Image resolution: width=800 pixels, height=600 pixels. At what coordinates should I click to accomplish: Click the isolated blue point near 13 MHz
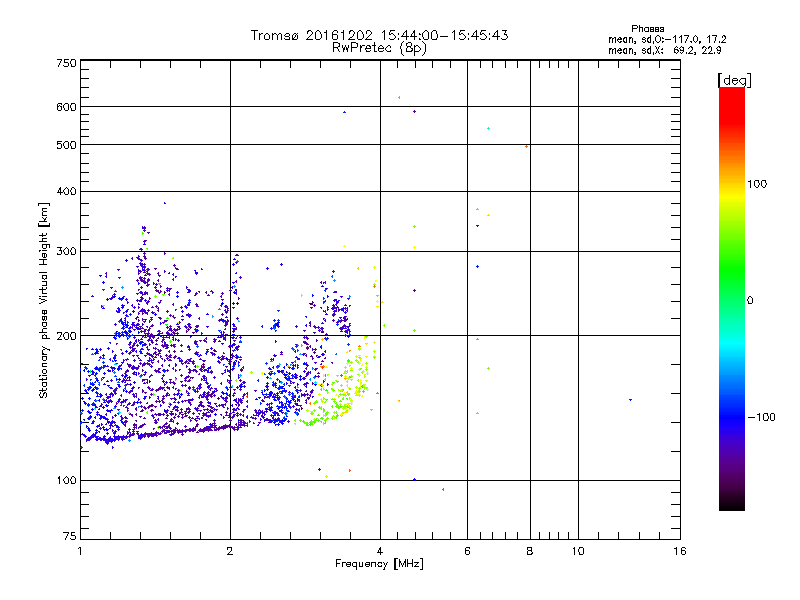tap(631, 400)
